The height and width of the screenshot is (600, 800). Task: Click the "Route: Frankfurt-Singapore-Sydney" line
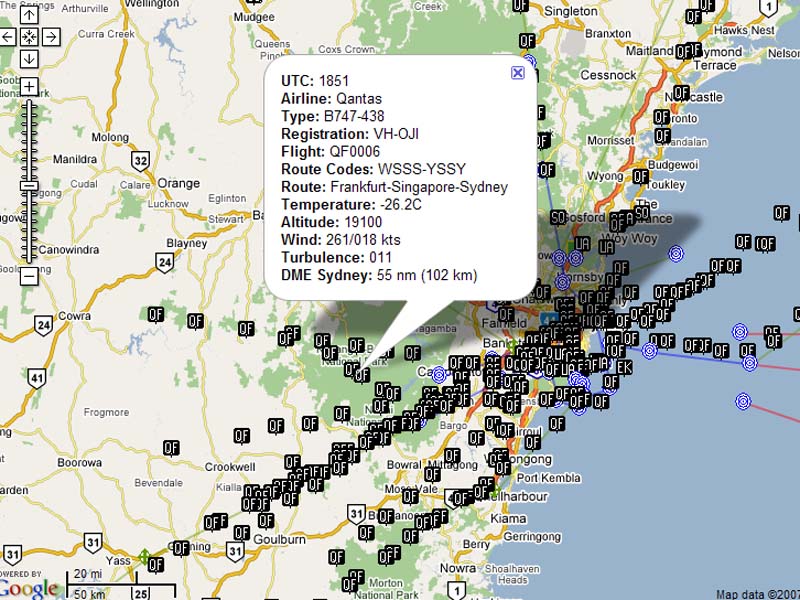coord(394,187)
